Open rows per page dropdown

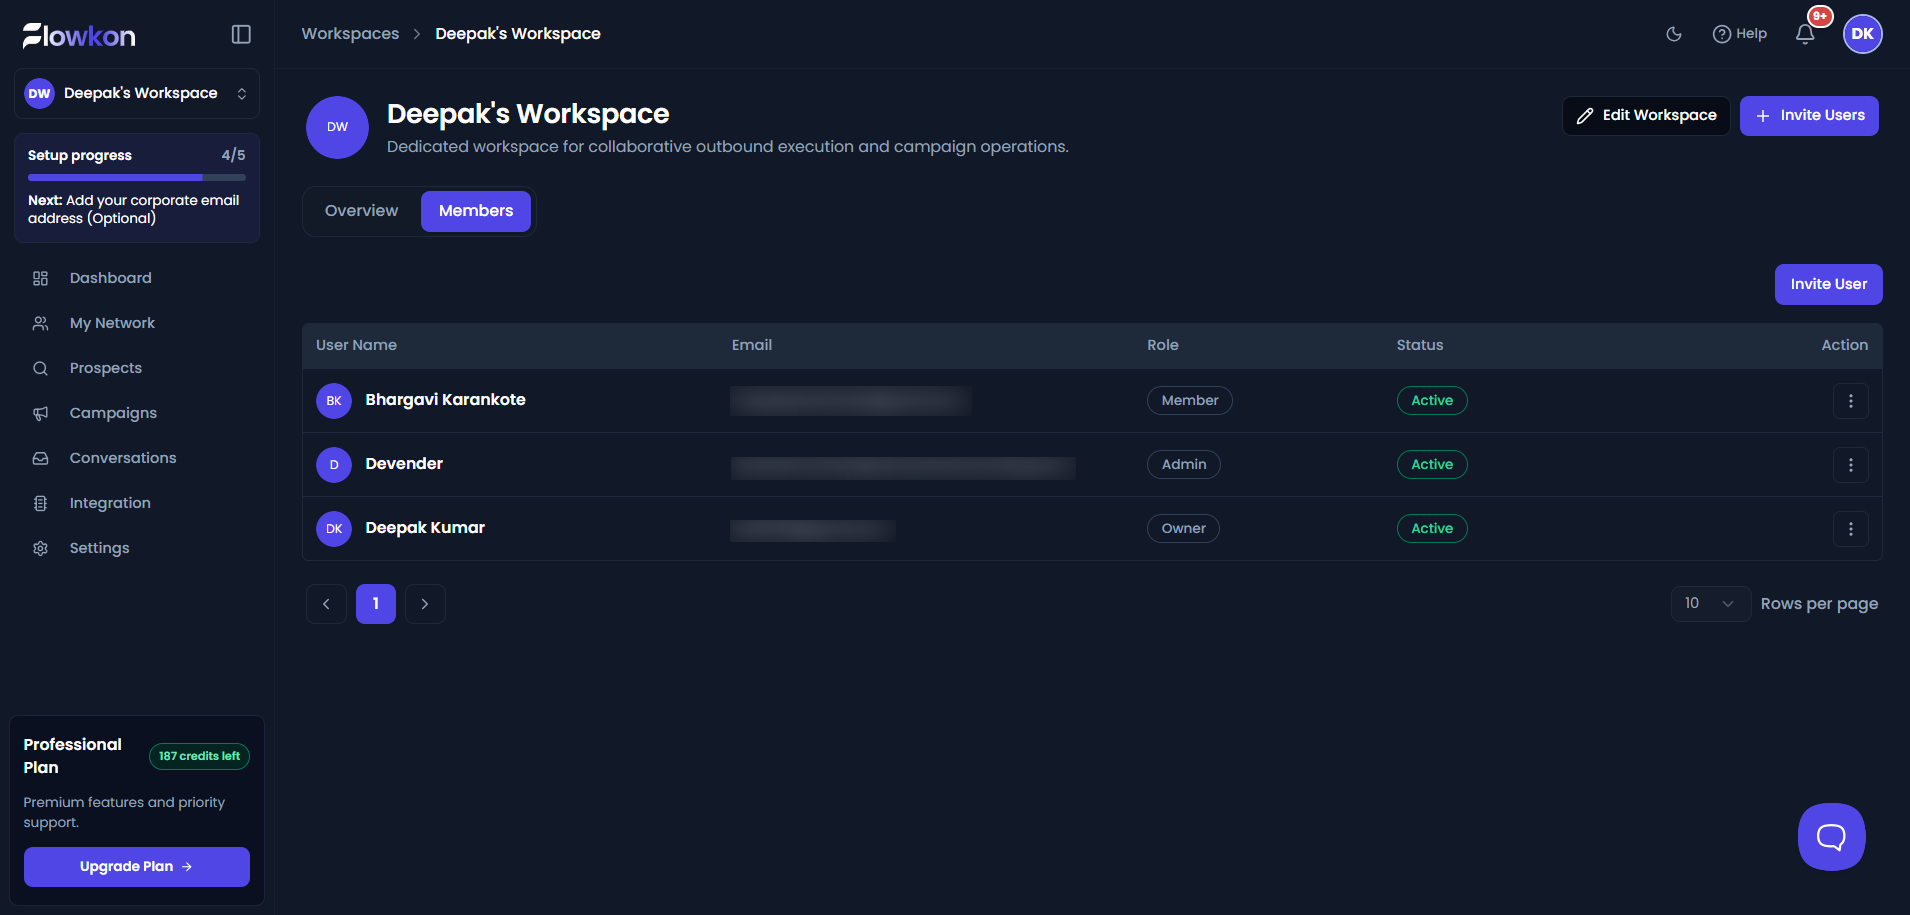click(1710, 604)
